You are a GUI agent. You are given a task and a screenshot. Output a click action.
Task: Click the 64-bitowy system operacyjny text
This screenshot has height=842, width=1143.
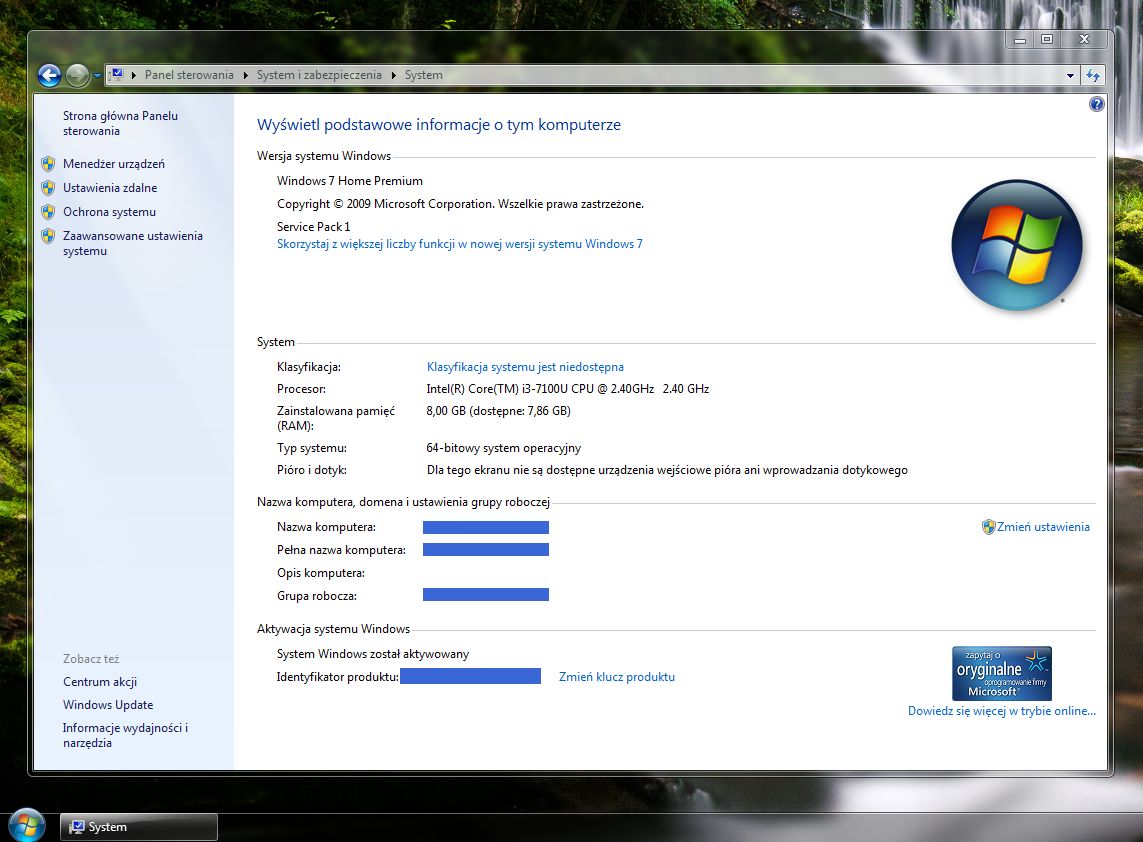coord(504,448)
